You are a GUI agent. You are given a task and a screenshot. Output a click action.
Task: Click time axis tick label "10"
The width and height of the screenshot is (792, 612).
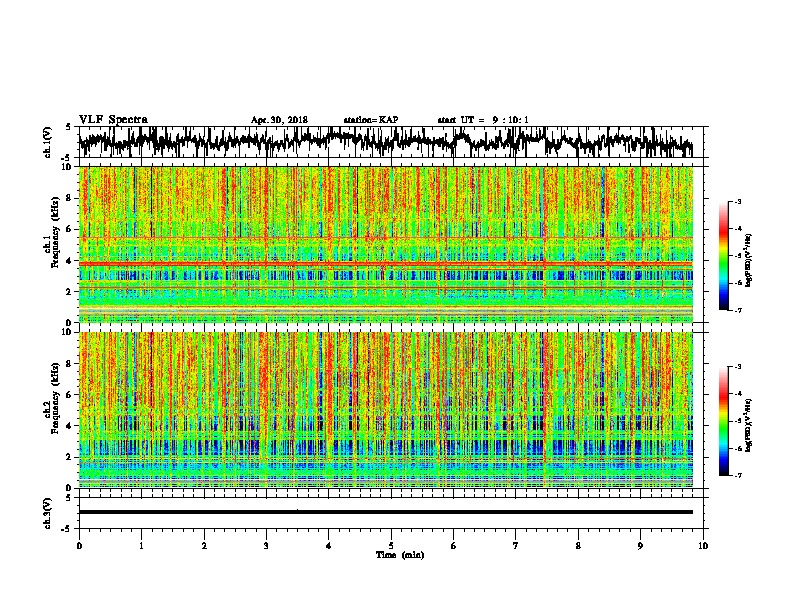[703, 546]
